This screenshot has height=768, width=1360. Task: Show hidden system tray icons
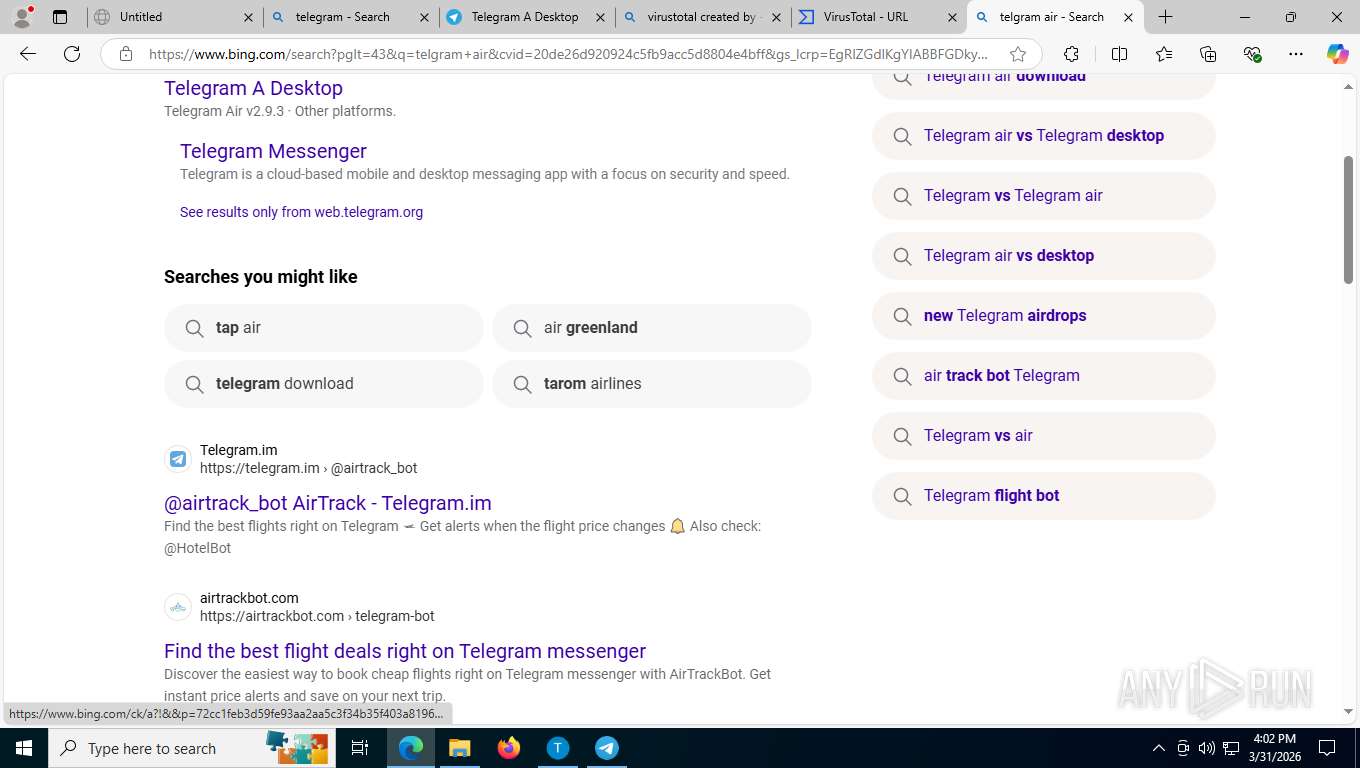[x=1159, y=748]
